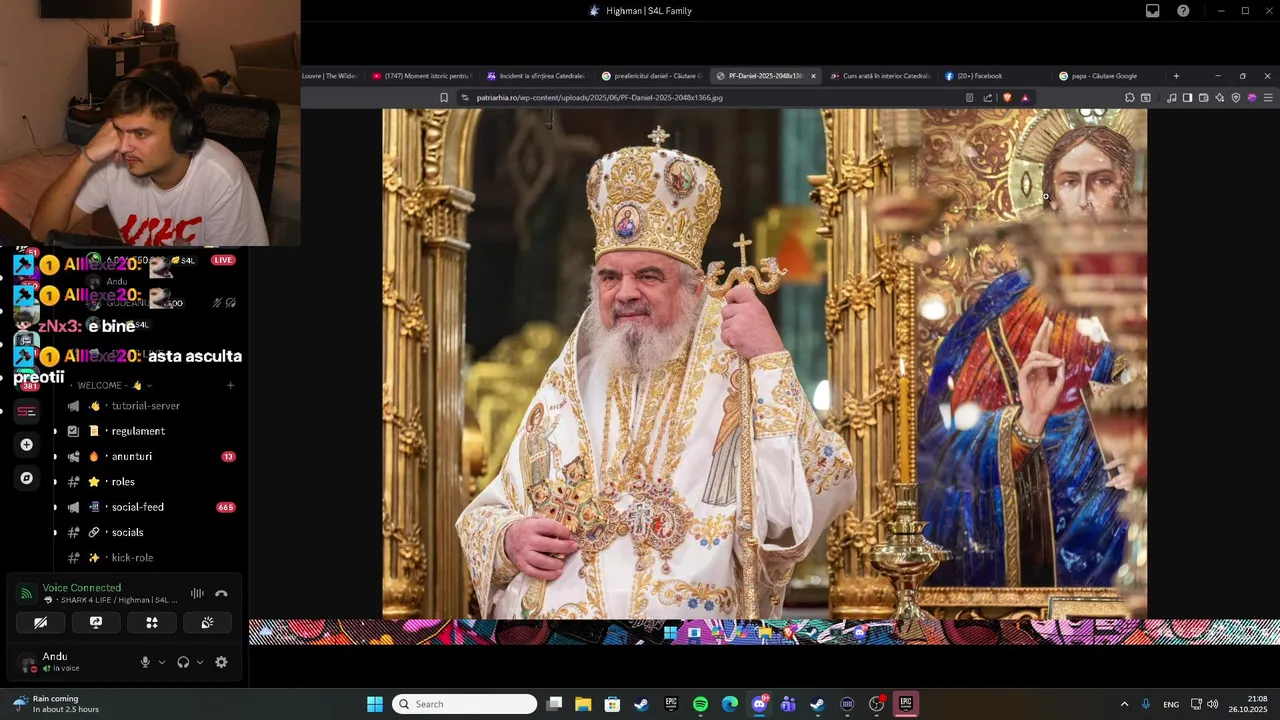Image resolution: width=1280 pixels, height=720 pixels.
Task: Close the PF-Daniel-2025 image tab
Action: tap(813, 76)
